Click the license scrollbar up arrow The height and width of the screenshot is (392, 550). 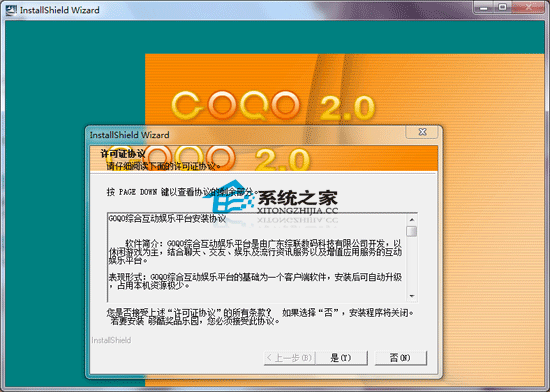point(412,219)
